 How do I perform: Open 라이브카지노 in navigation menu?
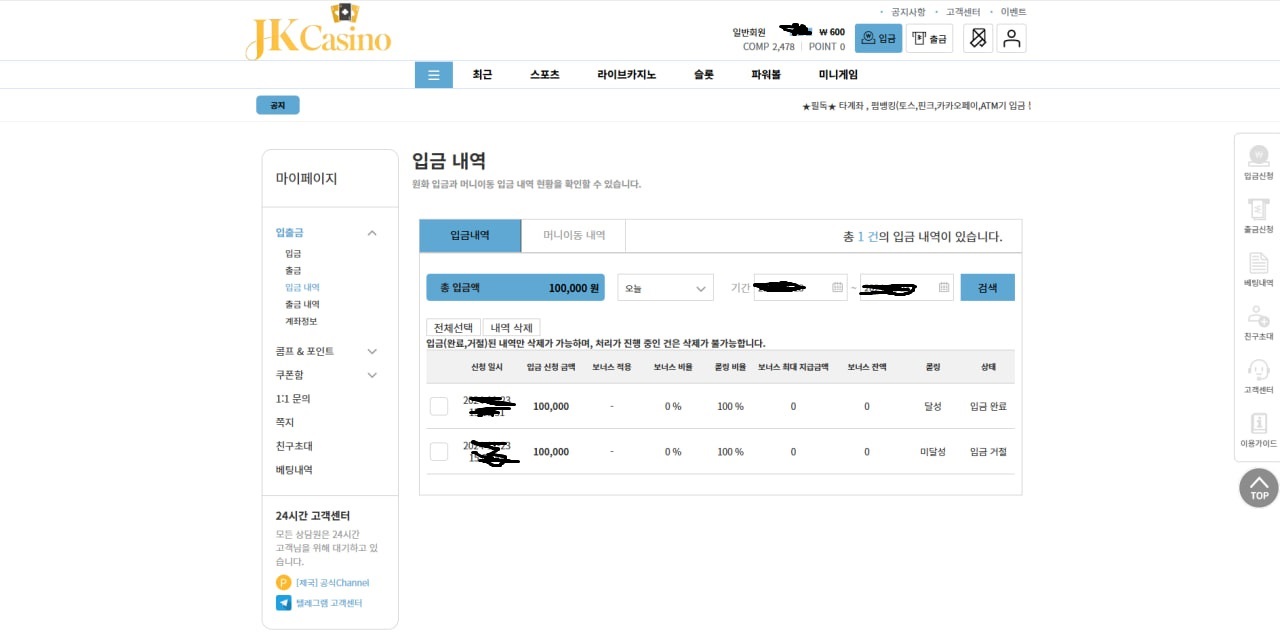[626, 75]
